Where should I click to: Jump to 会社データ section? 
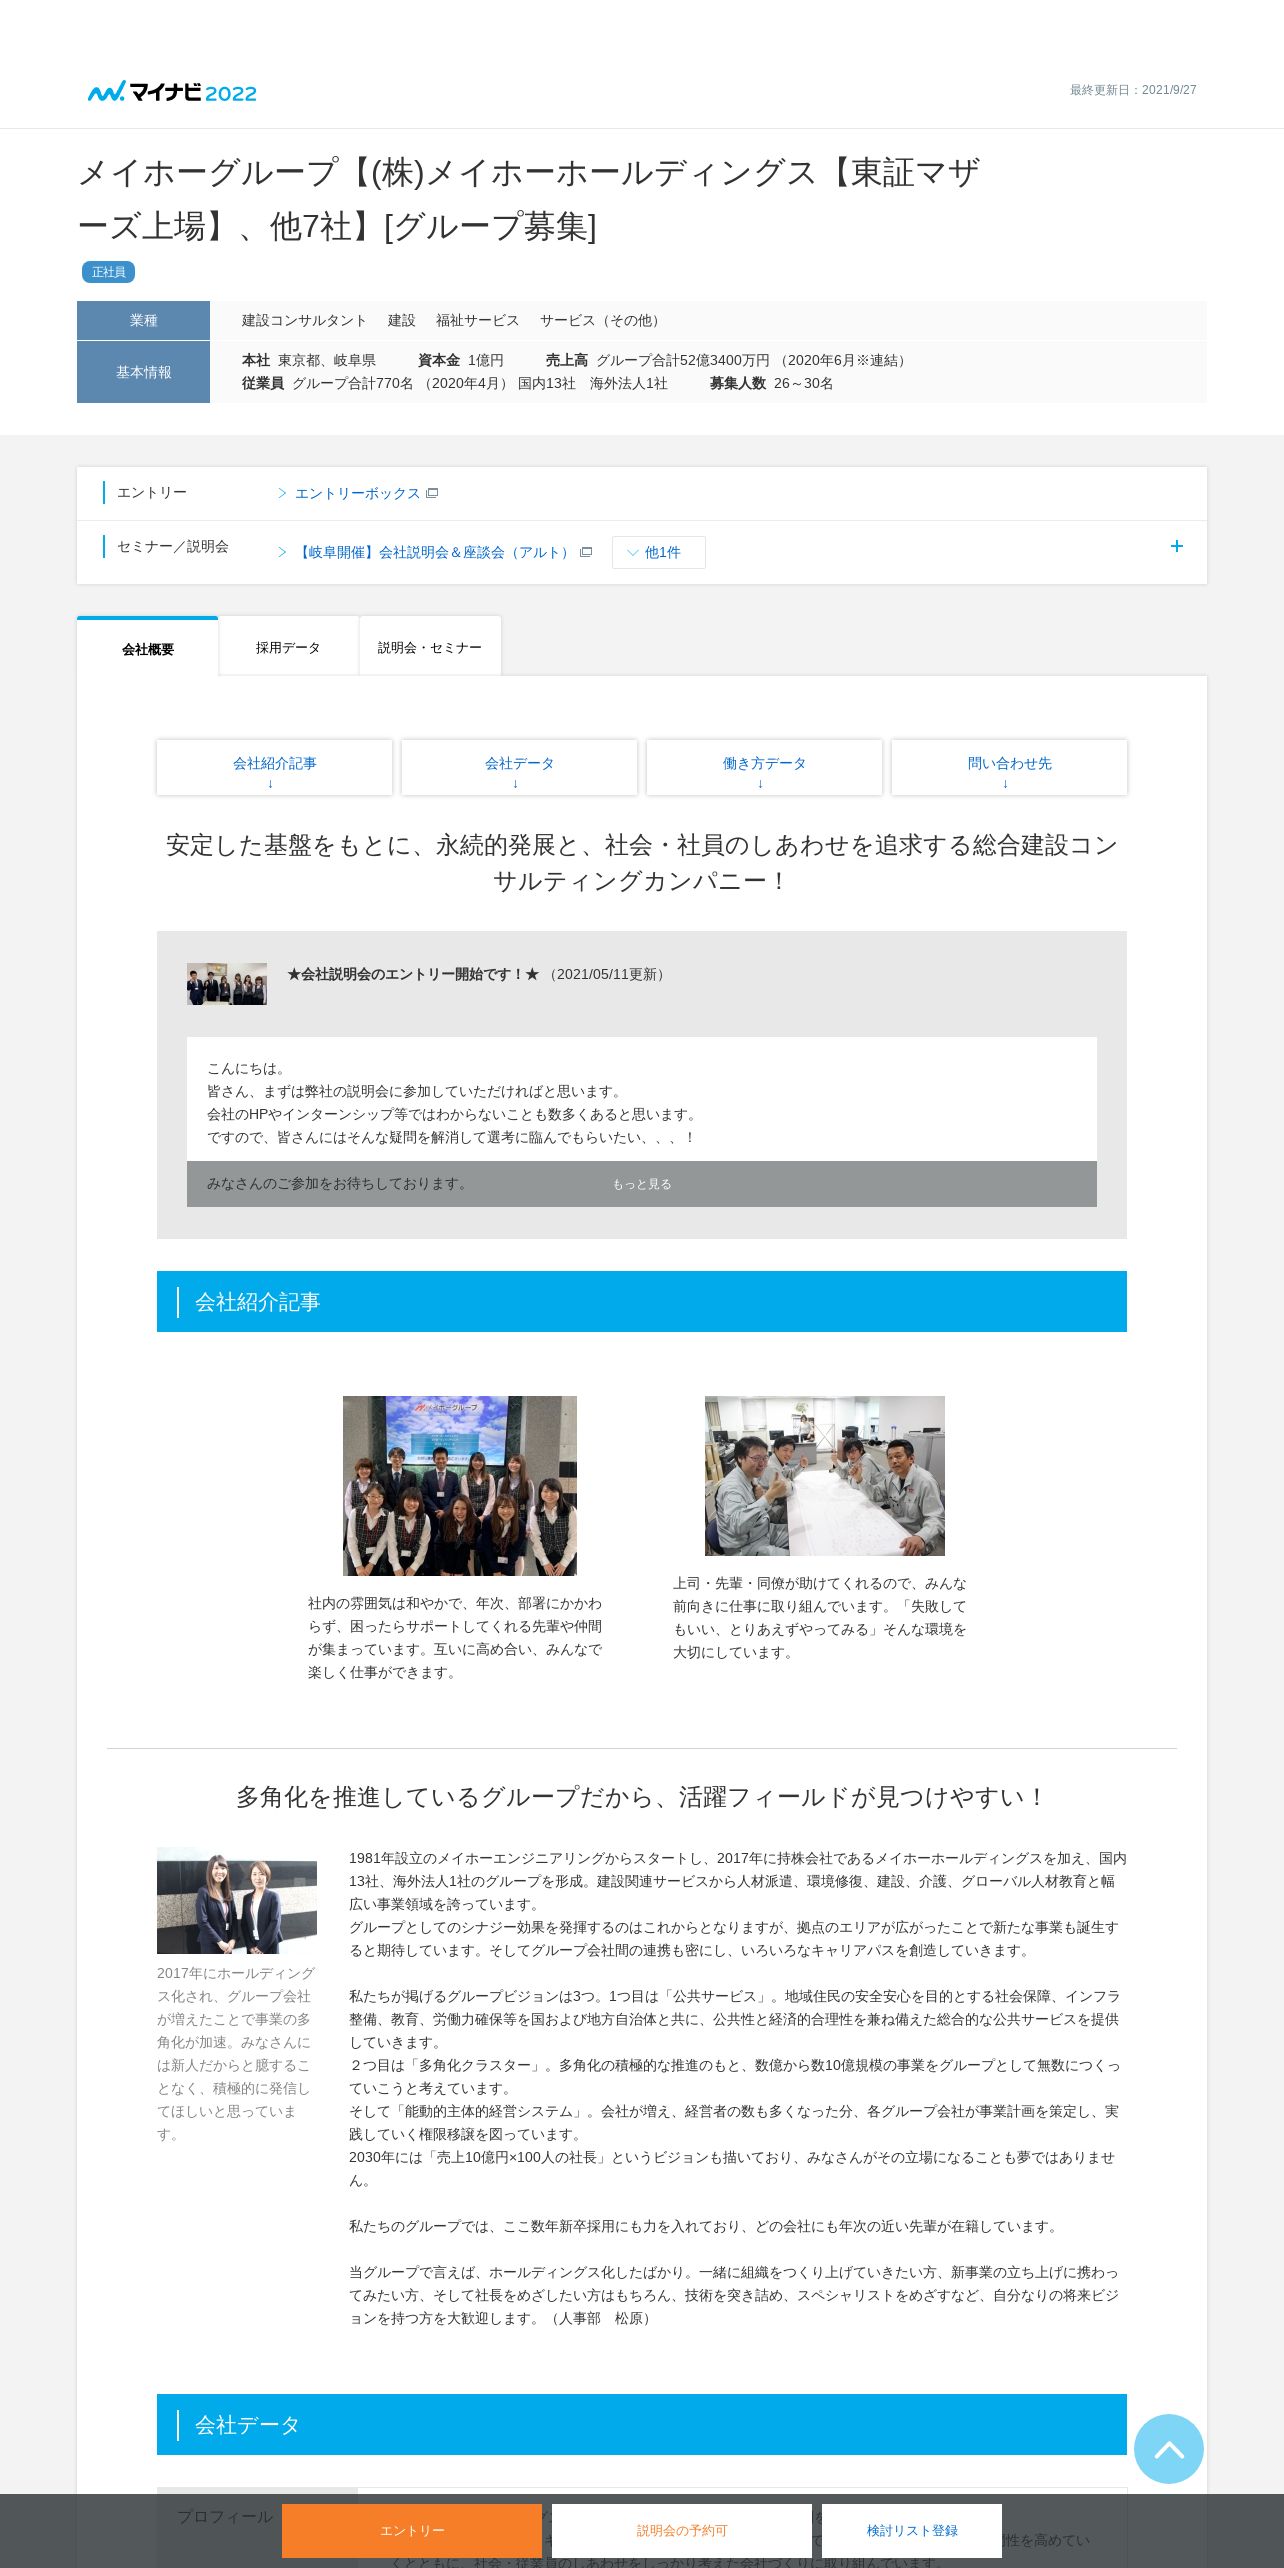pos(519,768)
